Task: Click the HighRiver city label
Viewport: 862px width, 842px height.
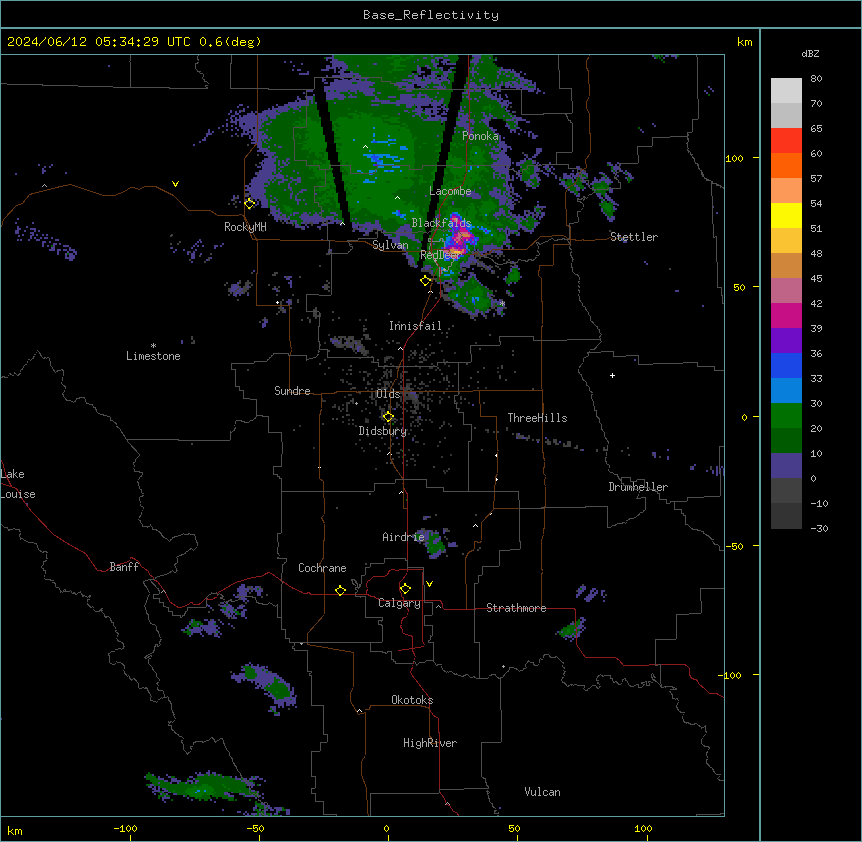Action: 430,743
